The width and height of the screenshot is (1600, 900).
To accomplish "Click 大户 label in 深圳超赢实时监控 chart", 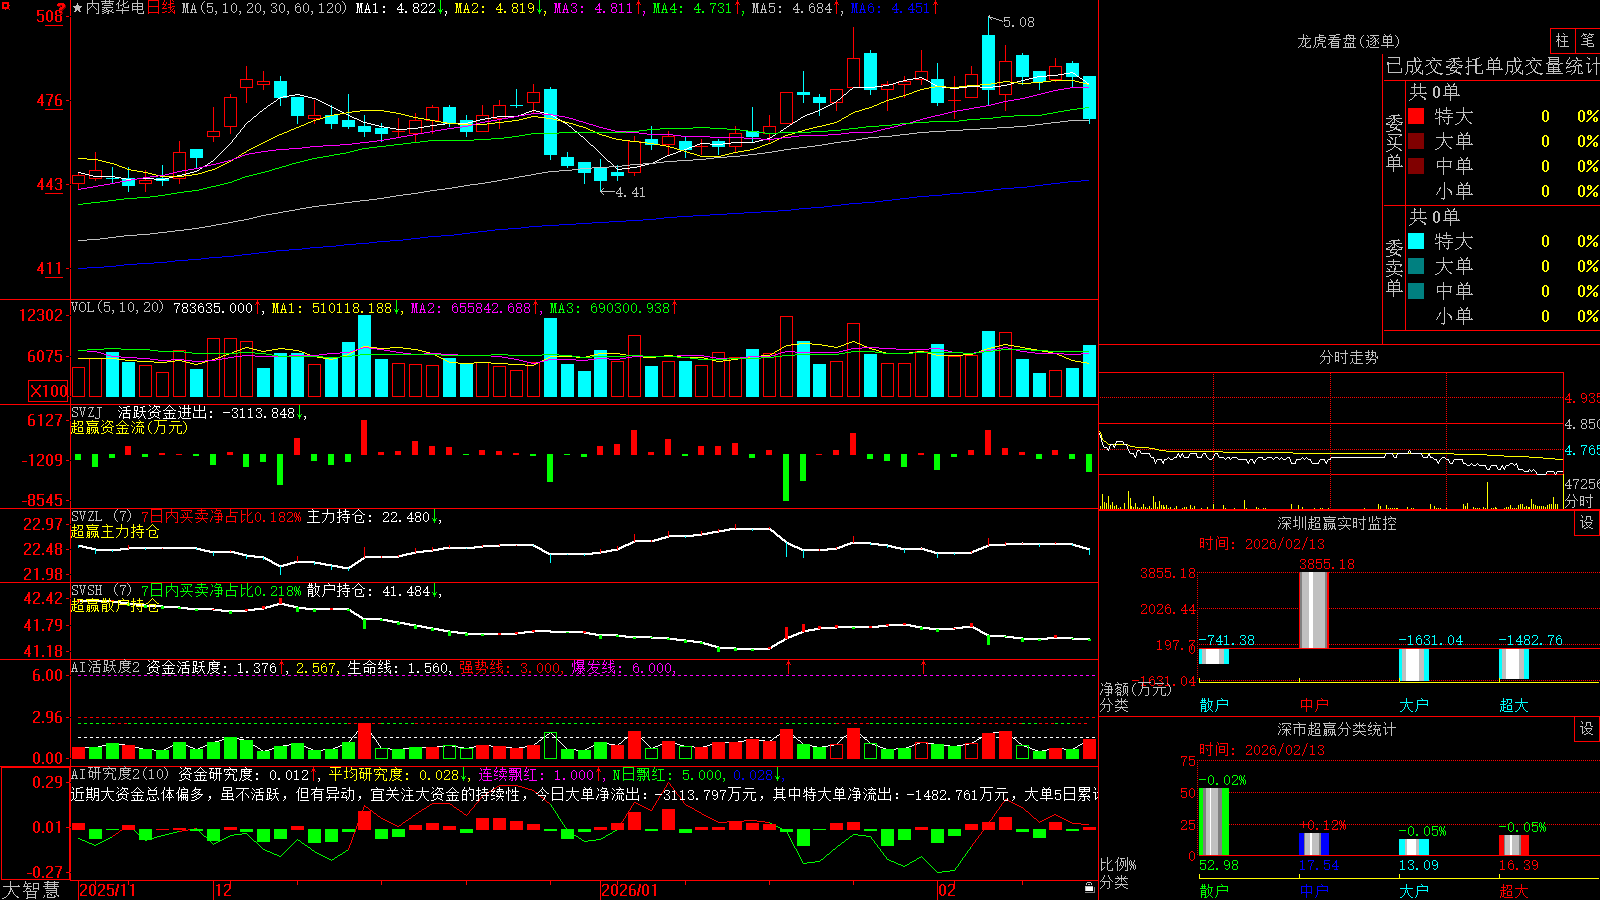I will tap(1414, 705).
